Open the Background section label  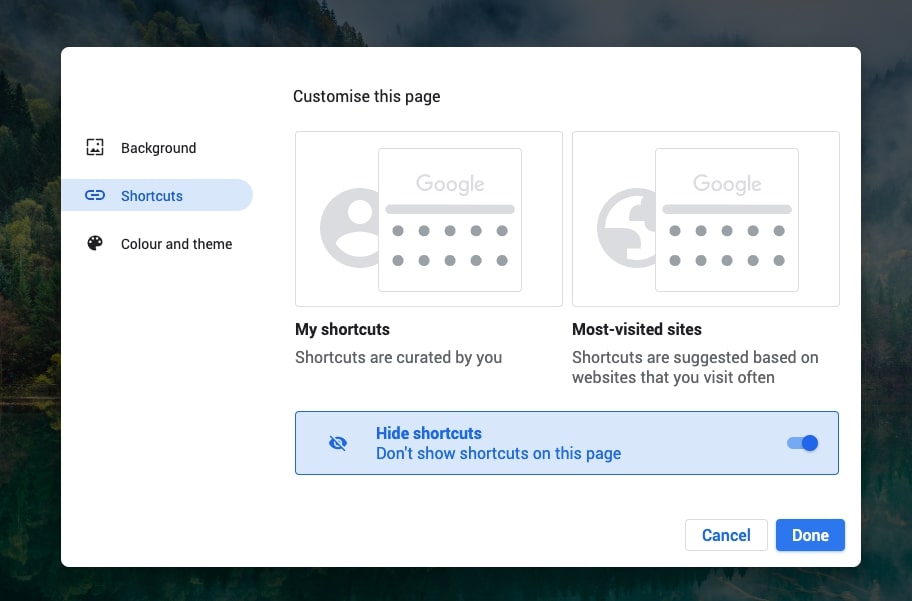[x=158, y=148]
